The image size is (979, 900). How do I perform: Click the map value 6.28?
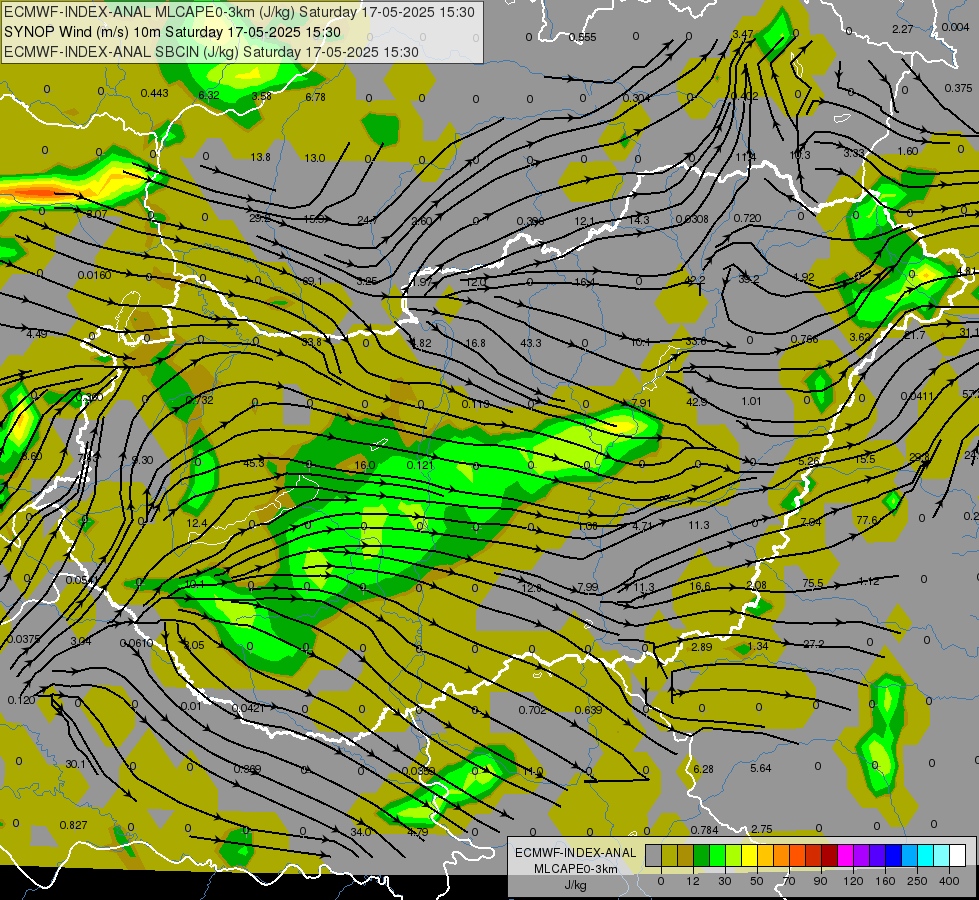(x=703, y=769)
